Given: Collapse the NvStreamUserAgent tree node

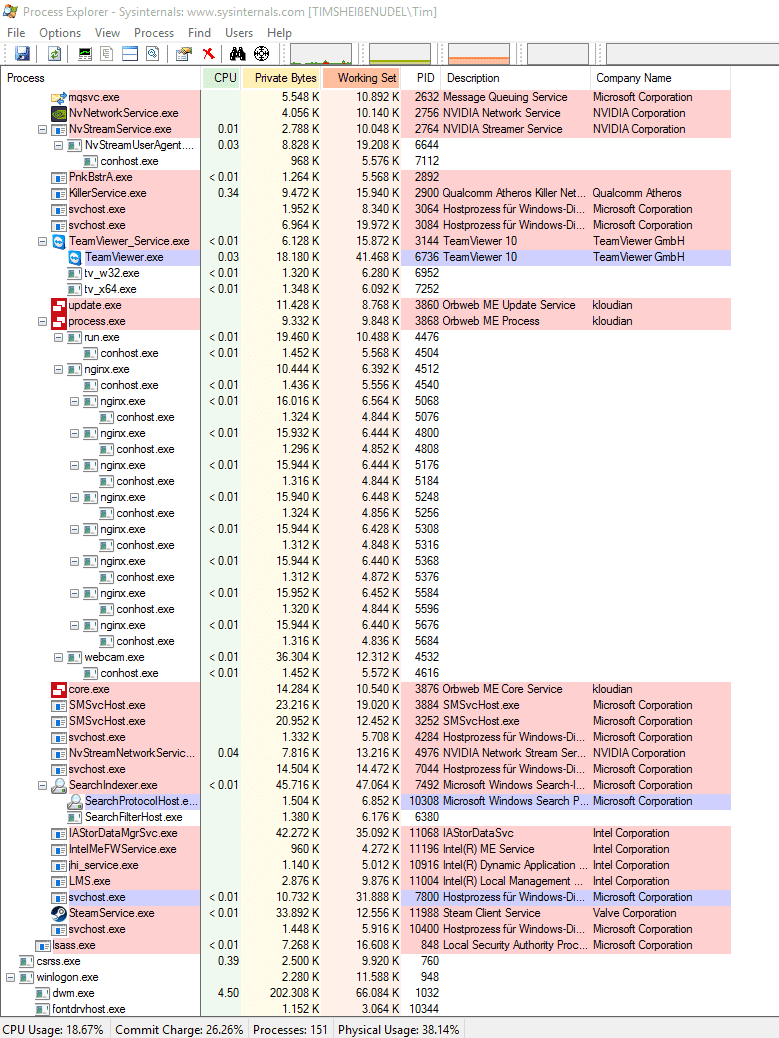Looking at the screenshot, I should coord(58,146).
